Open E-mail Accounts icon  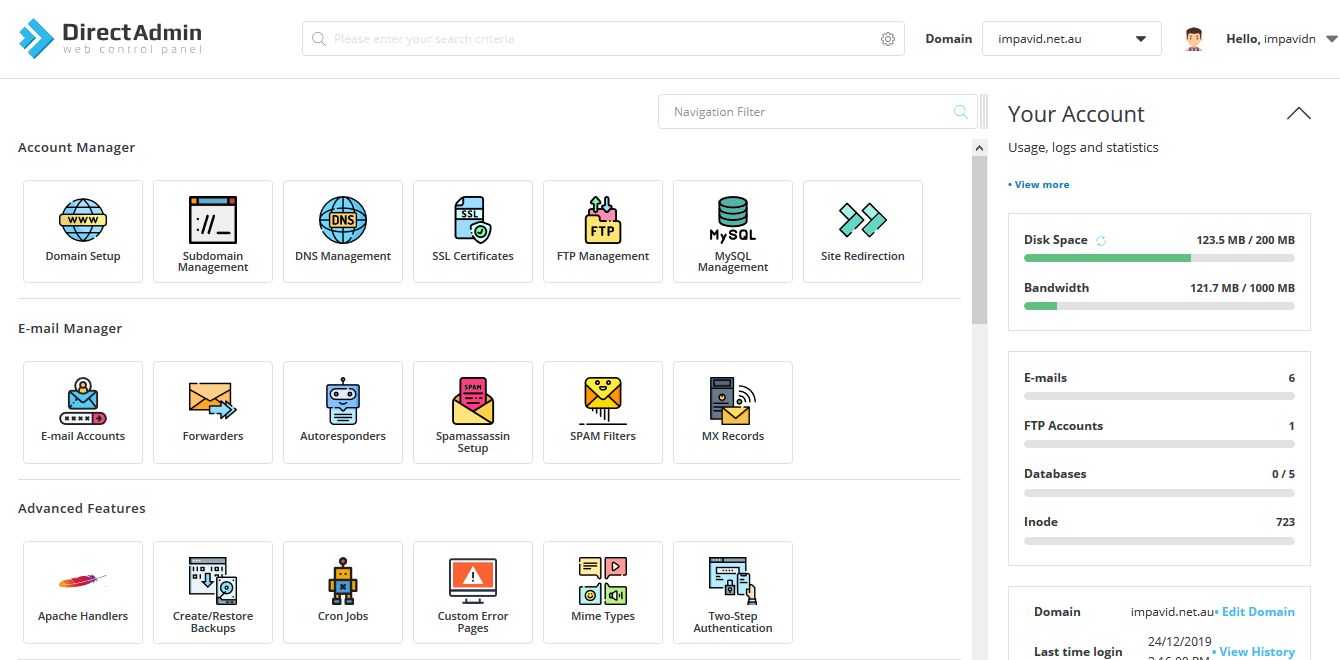83,402
